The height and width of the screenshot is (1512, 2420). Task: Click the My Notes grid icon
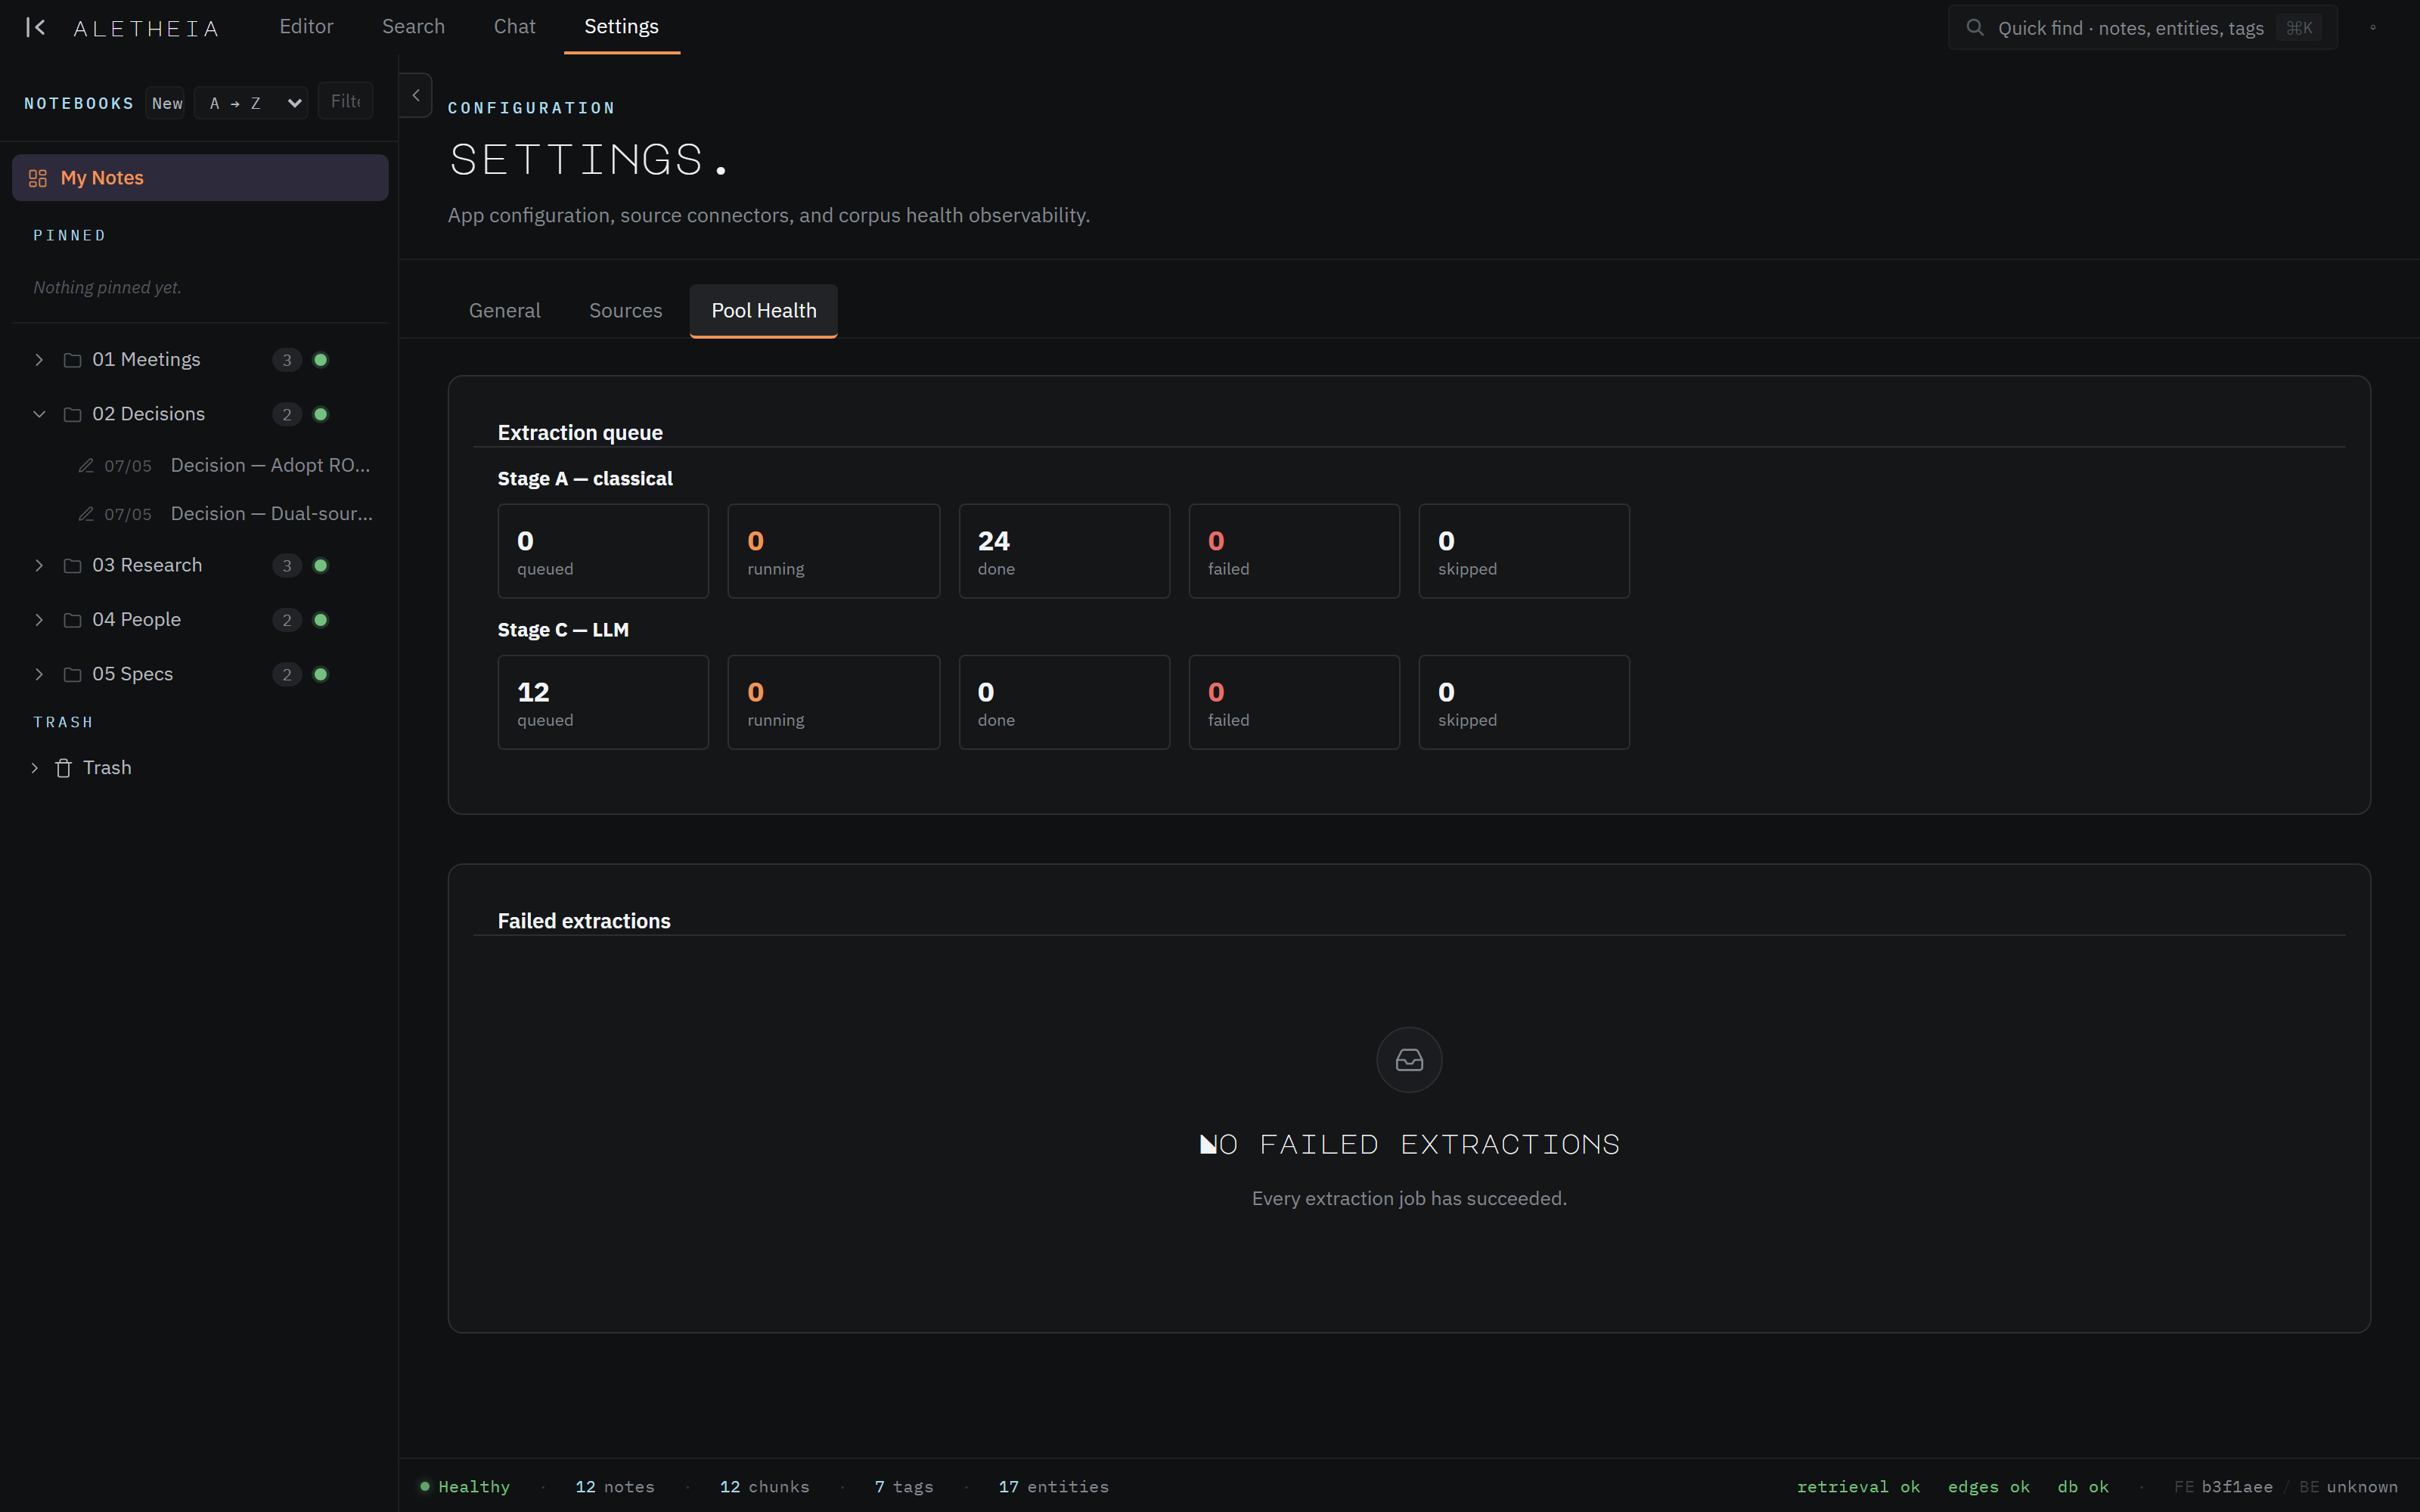38,178
